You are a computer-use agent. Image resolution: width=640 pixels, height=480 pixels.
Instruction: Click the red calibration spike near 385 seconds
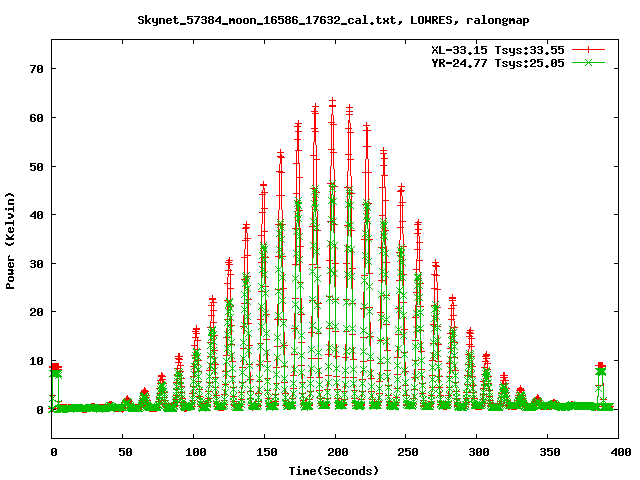coord(600,365)
